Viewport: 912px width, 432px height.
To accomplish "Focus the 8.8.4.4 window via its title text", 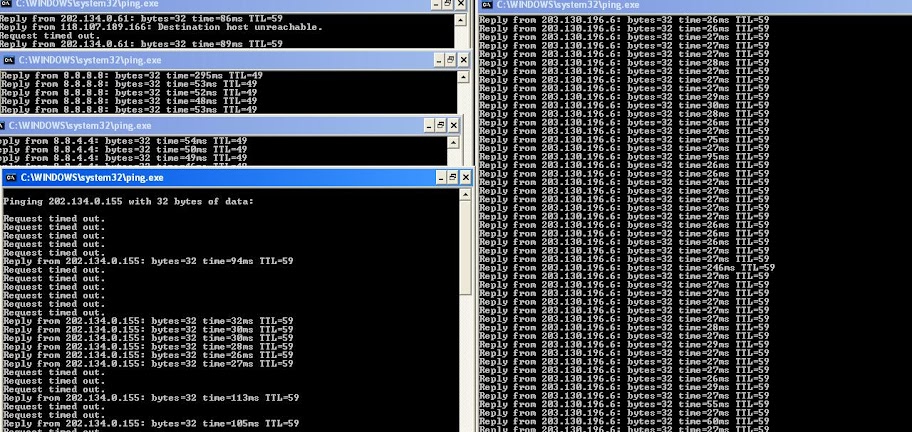I will pos(80,126).
